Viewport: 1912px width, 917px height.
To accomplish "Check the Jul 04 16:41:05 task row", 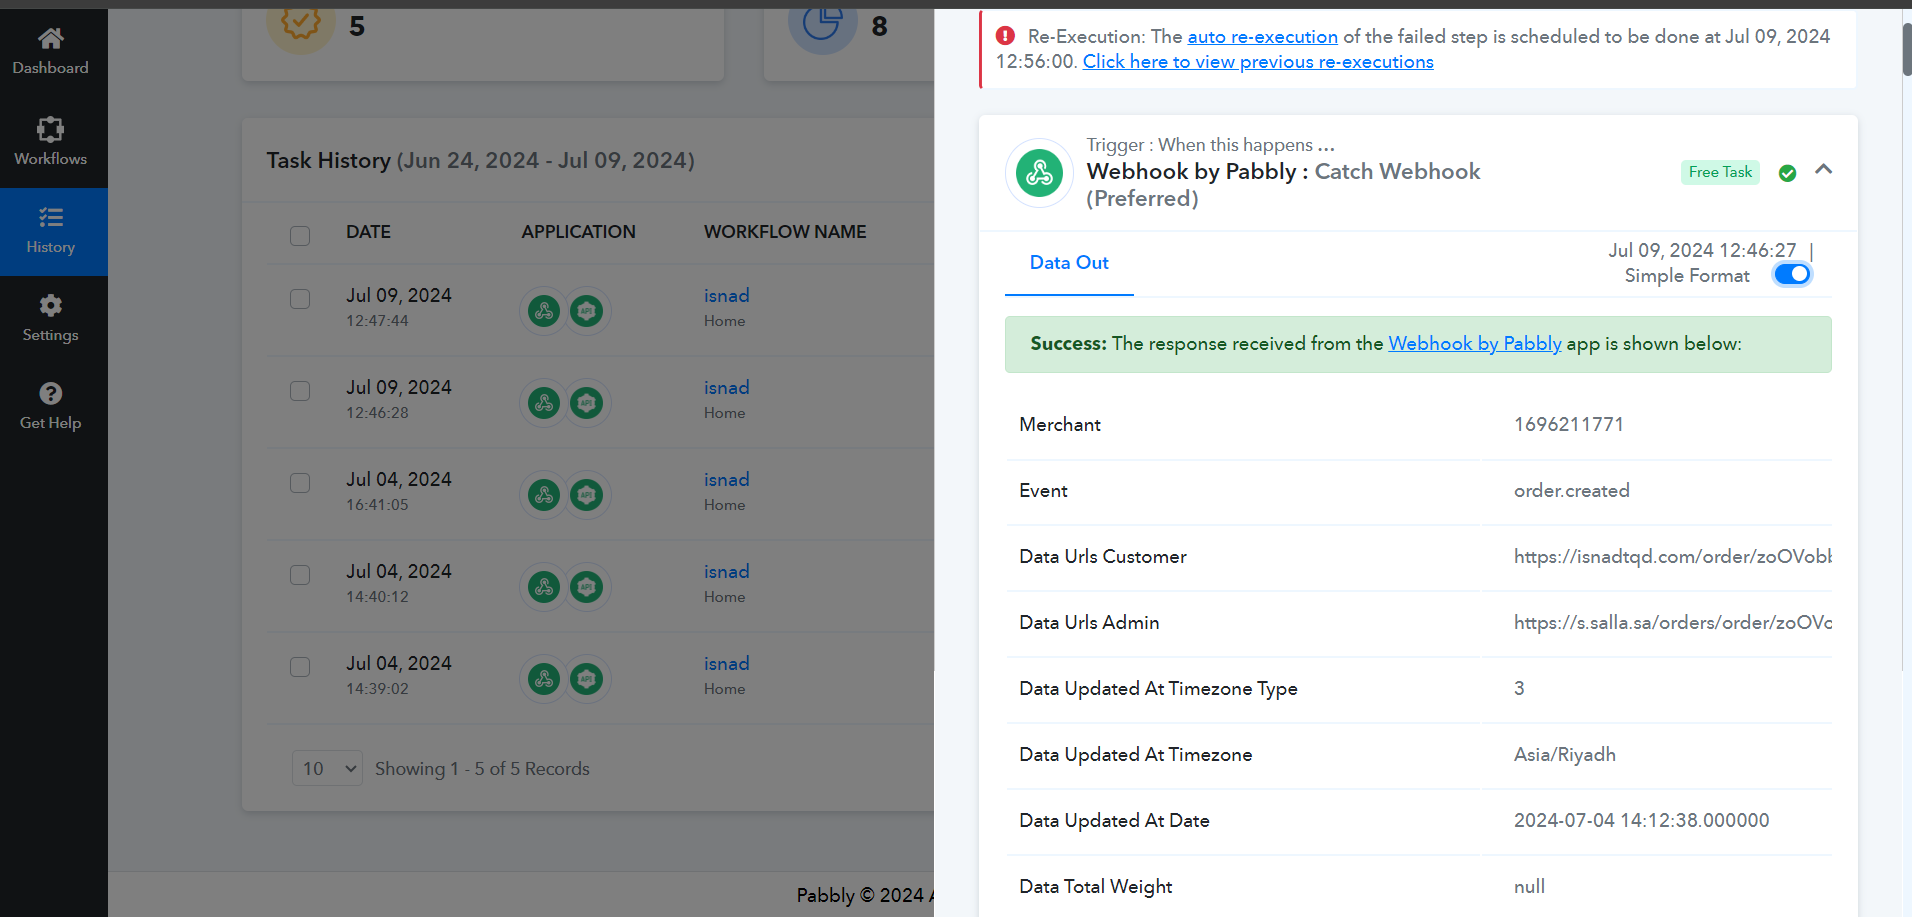I will [300, 483].
